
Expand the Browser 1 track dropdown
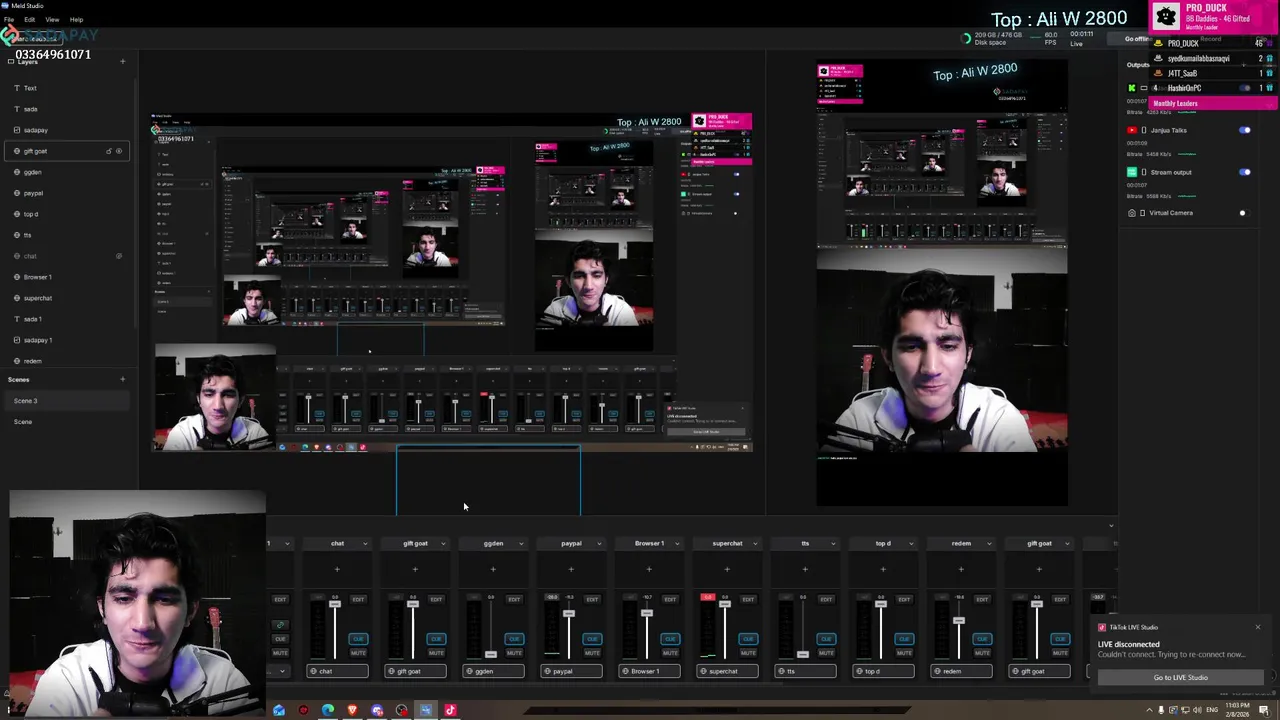[677, 544]
